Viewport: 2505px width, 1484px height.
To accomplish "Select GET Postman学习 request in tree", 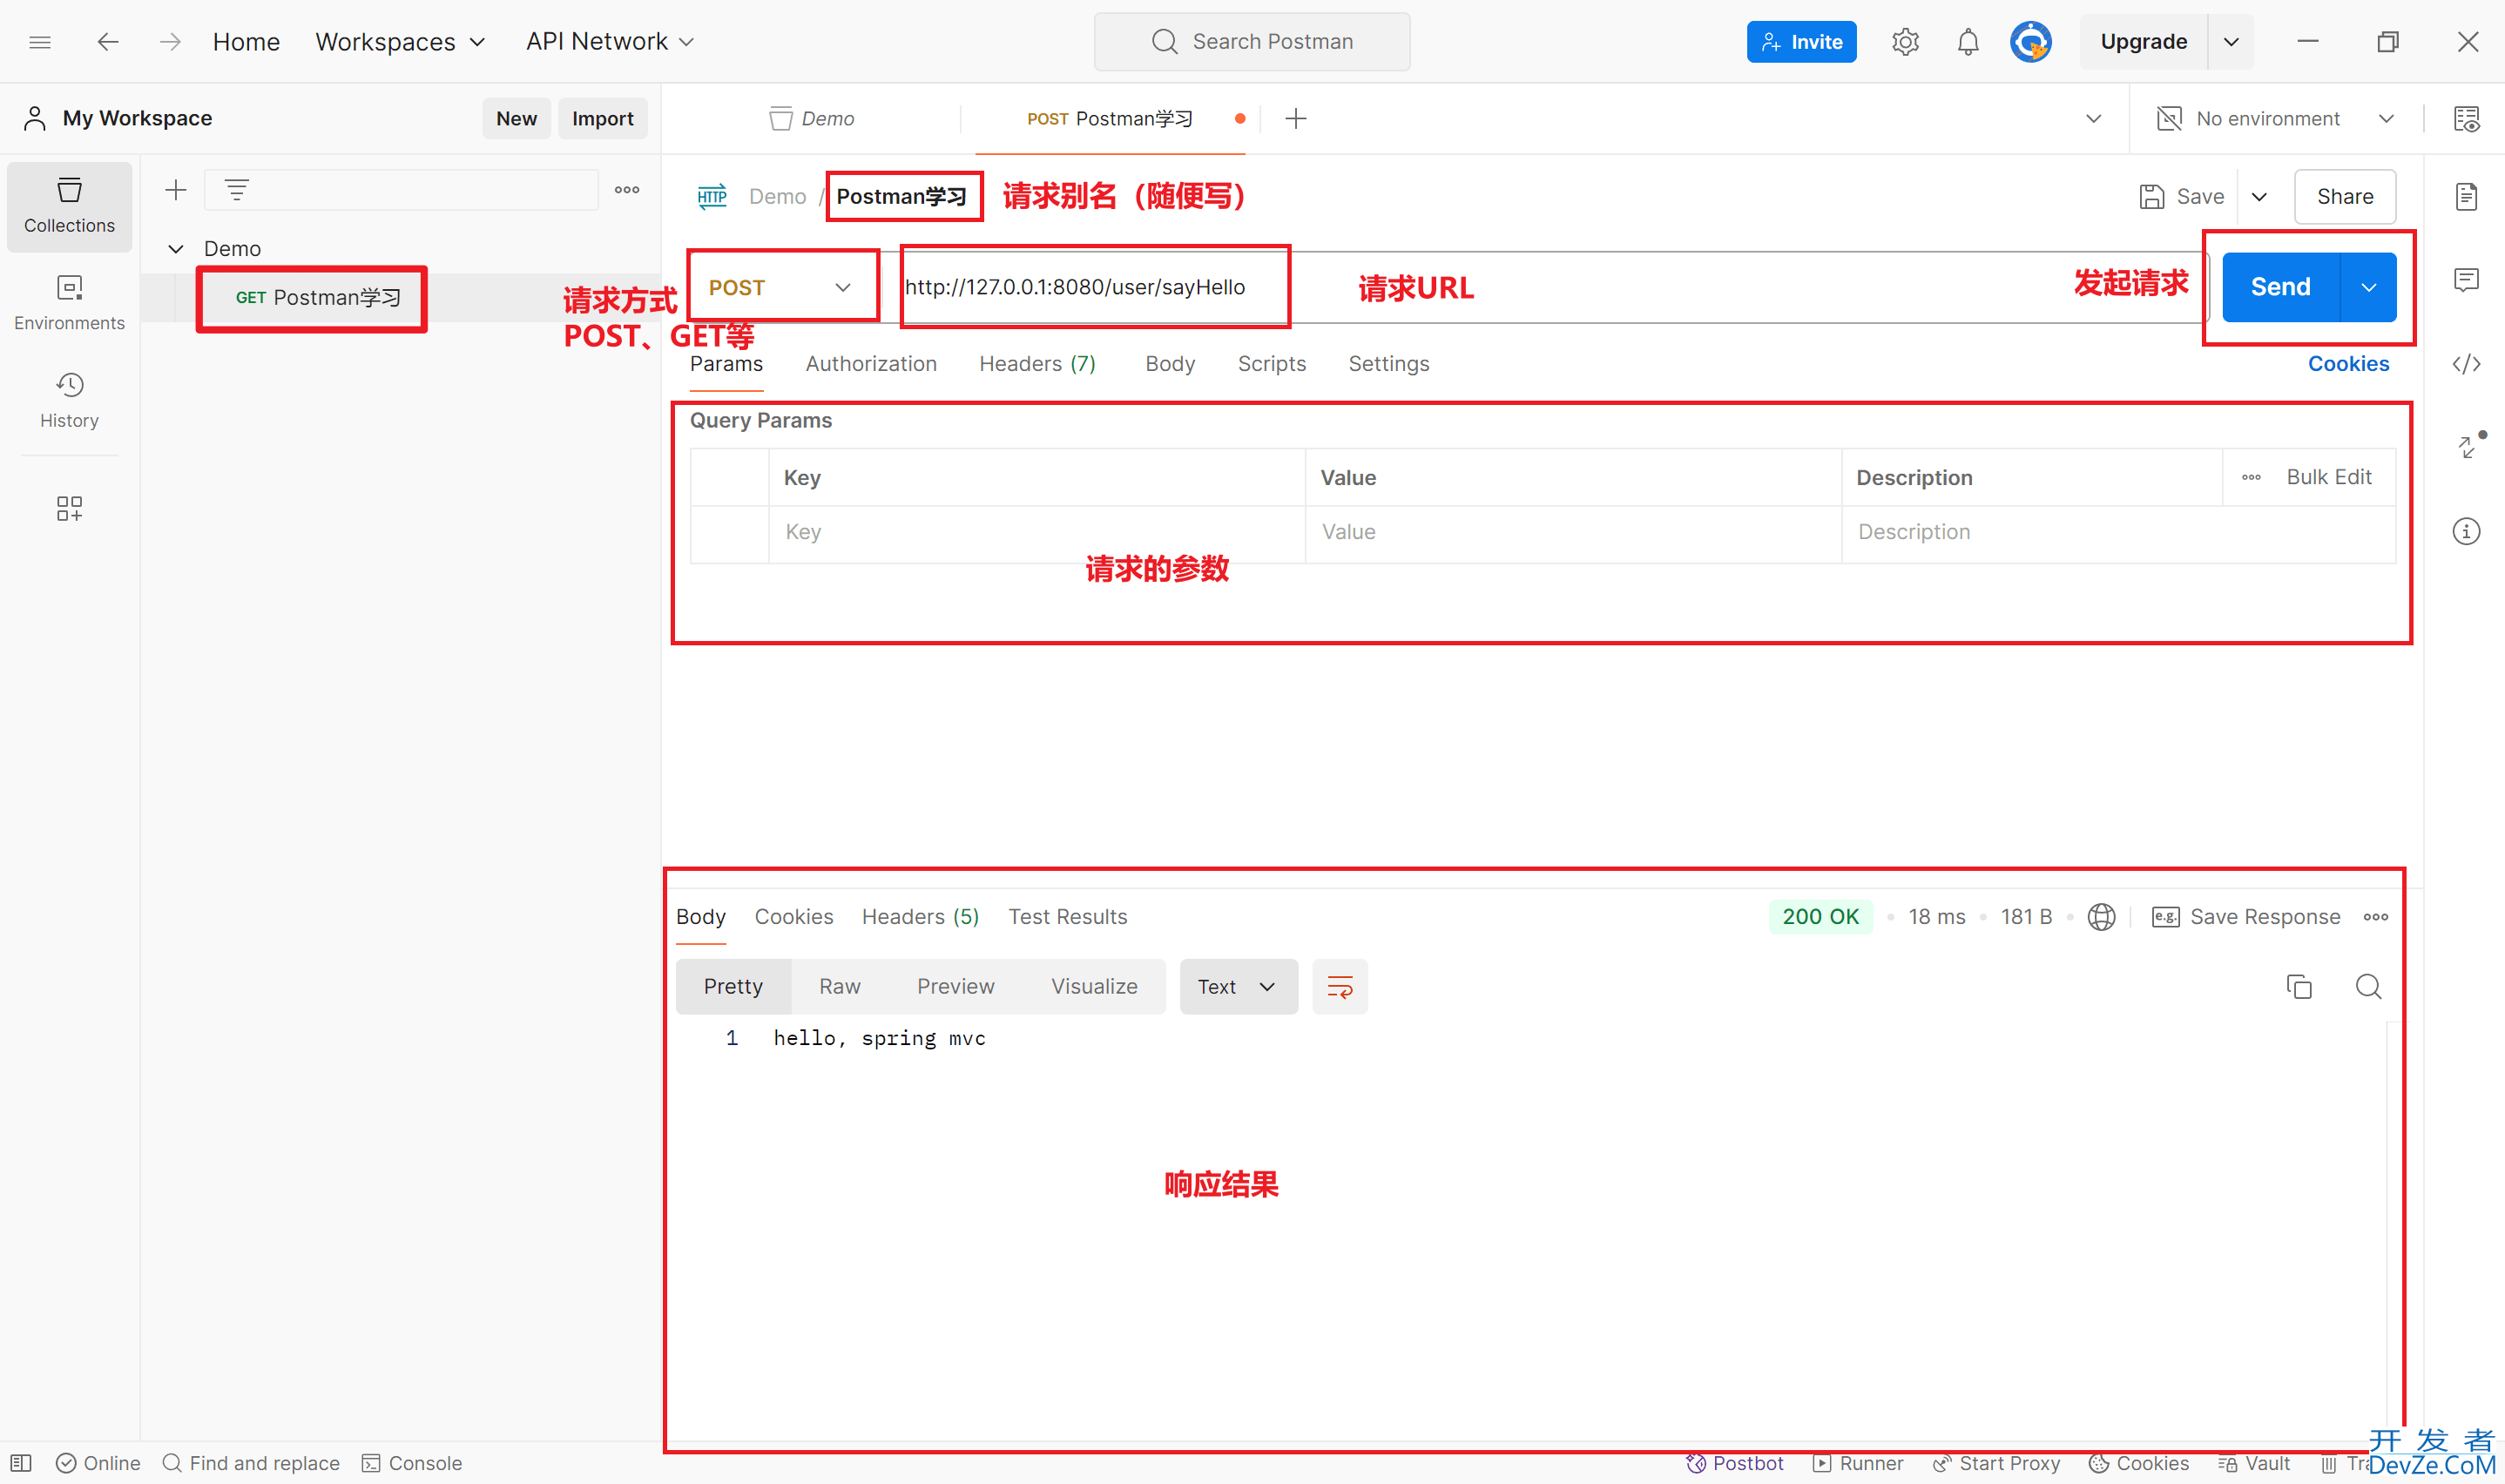I will tap(318, 298).
